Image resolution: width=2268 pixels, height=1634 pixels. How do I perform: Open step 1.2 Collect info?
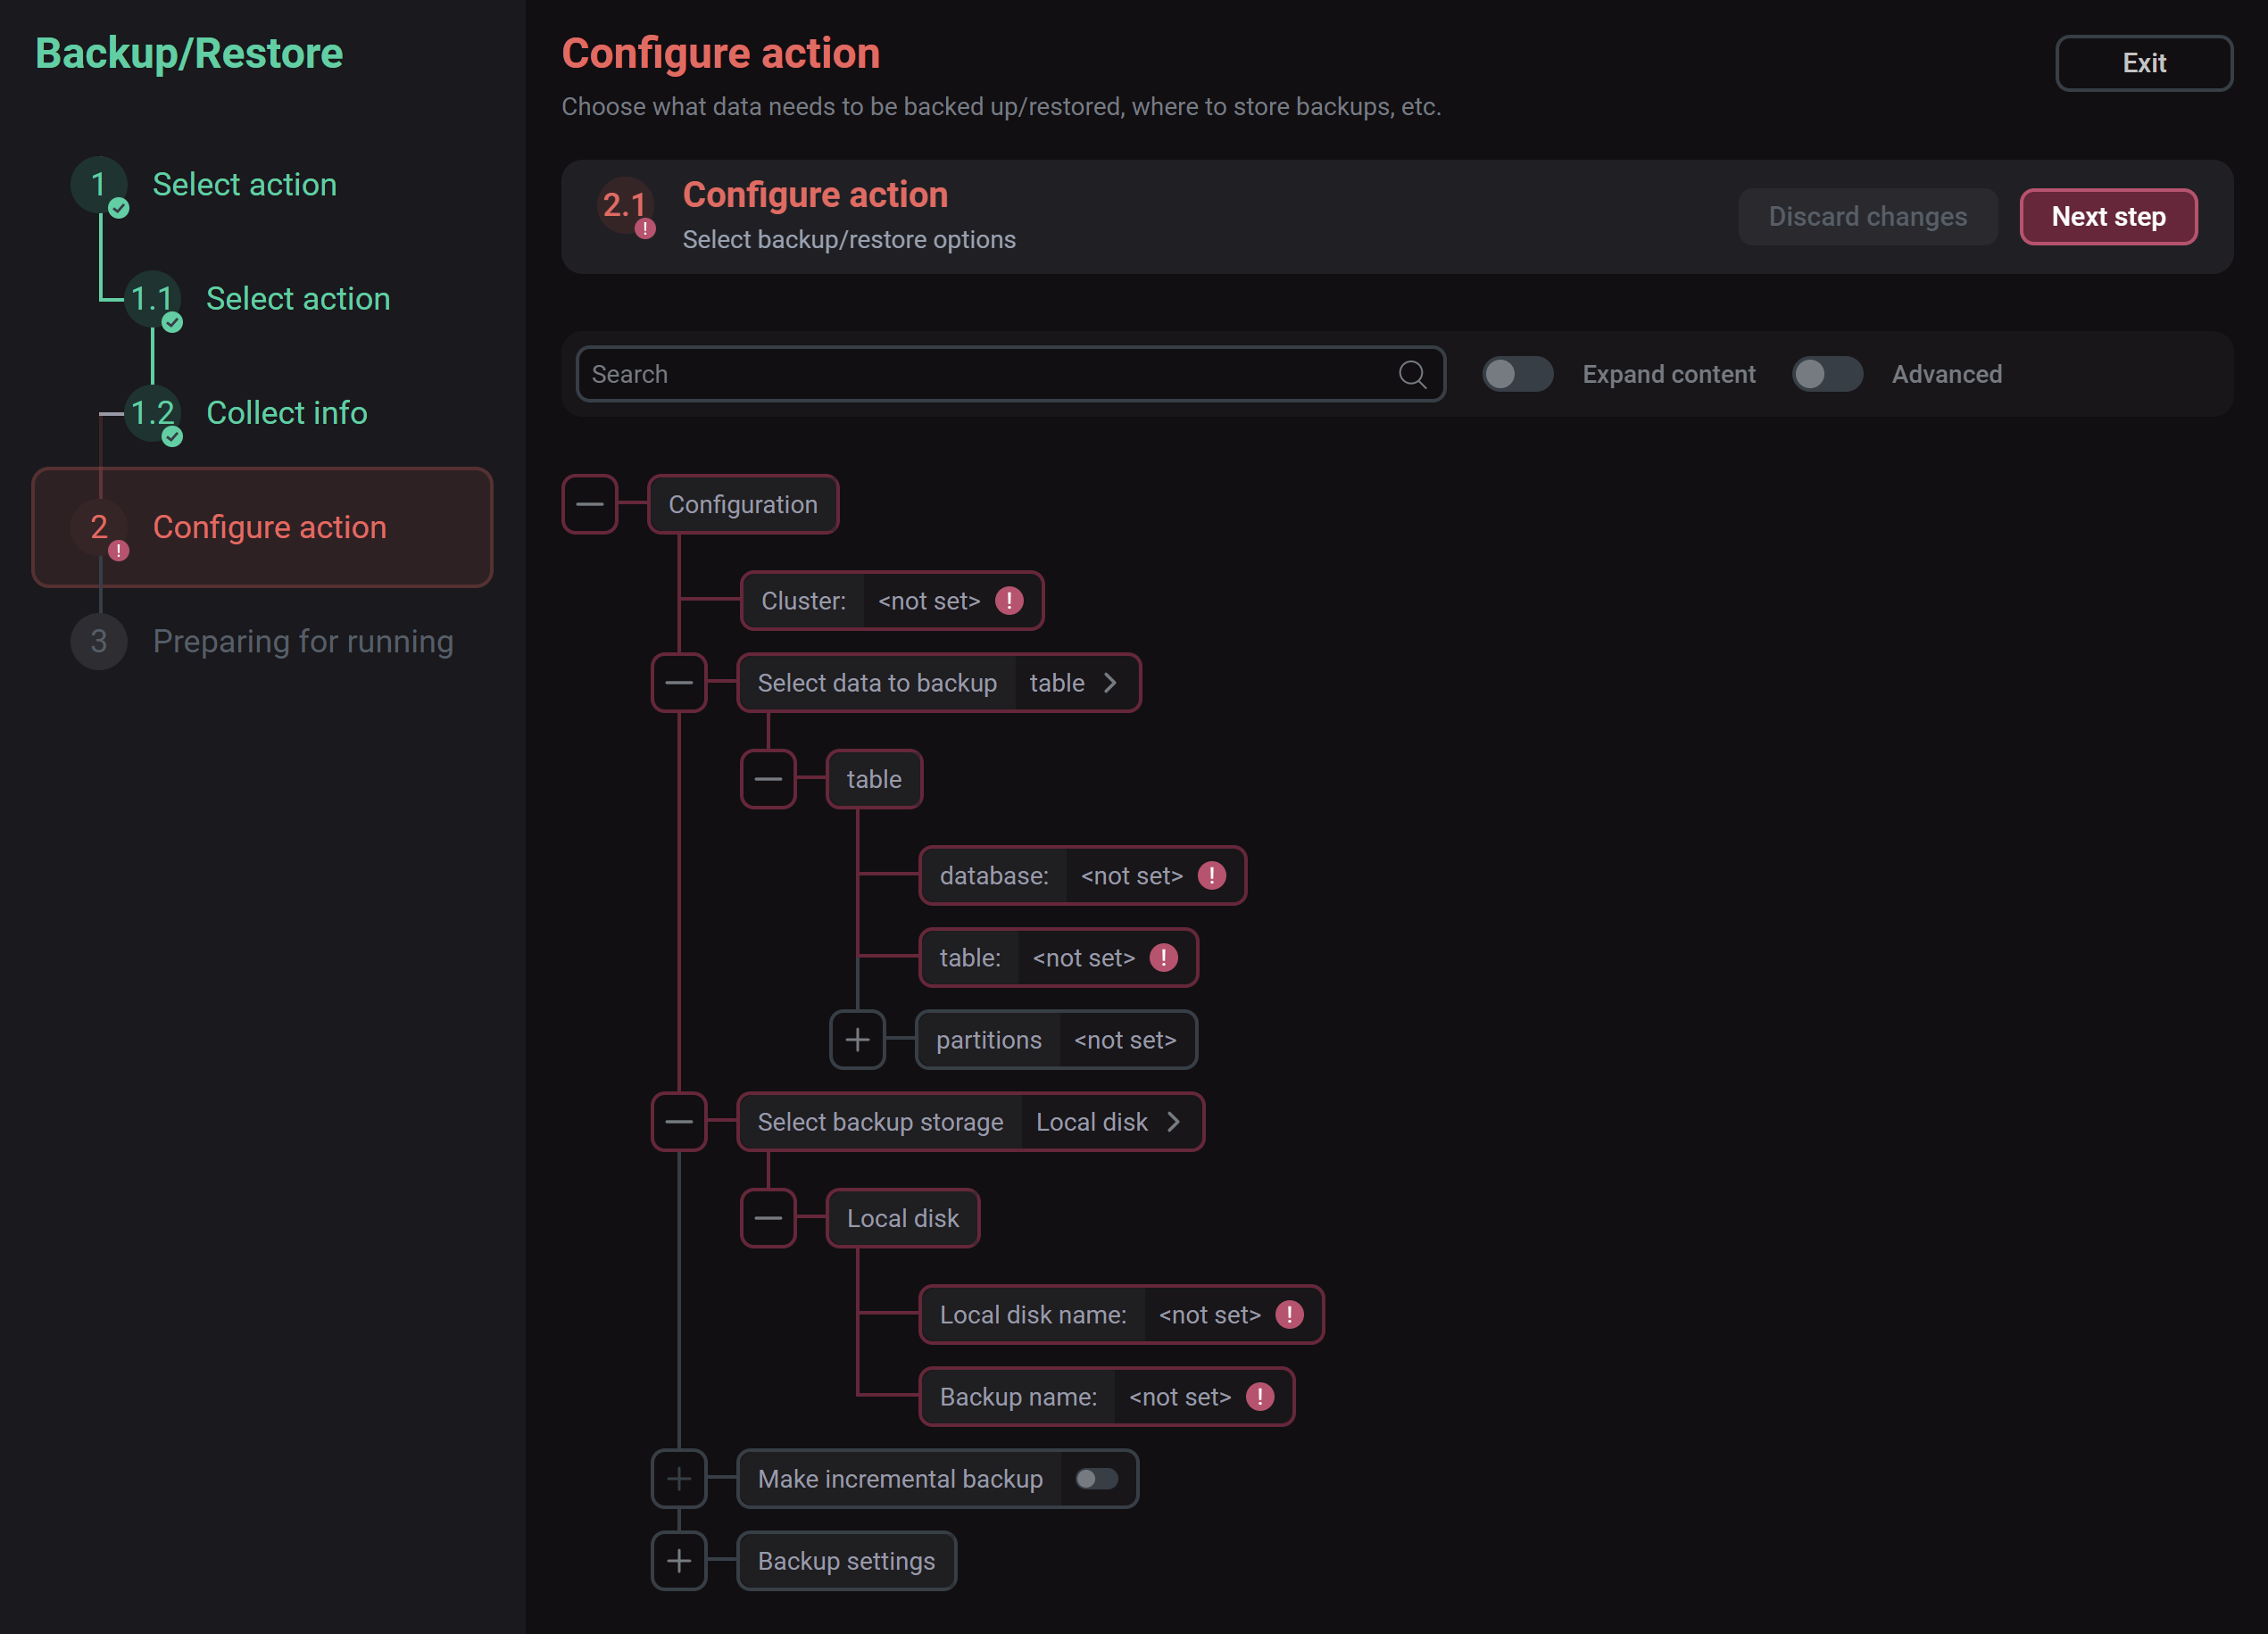(x=287, y=413)
